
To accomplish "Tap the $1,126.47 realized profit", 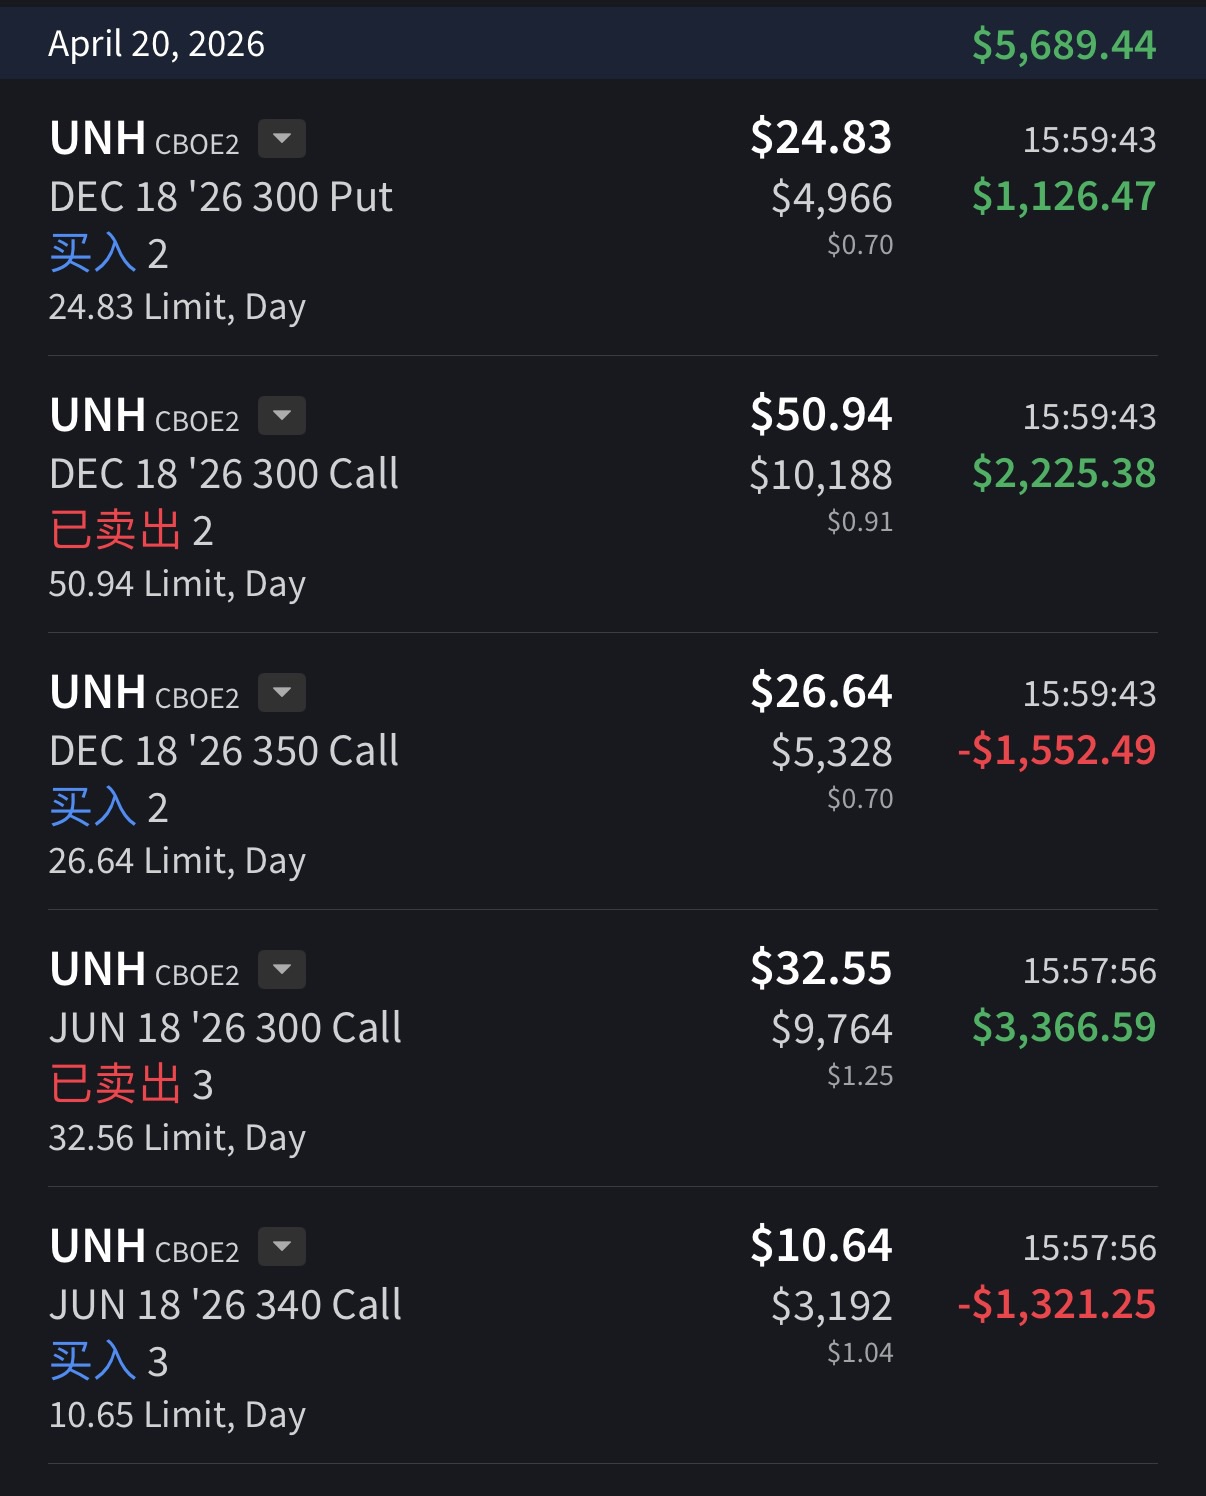I will point(1063,196).
